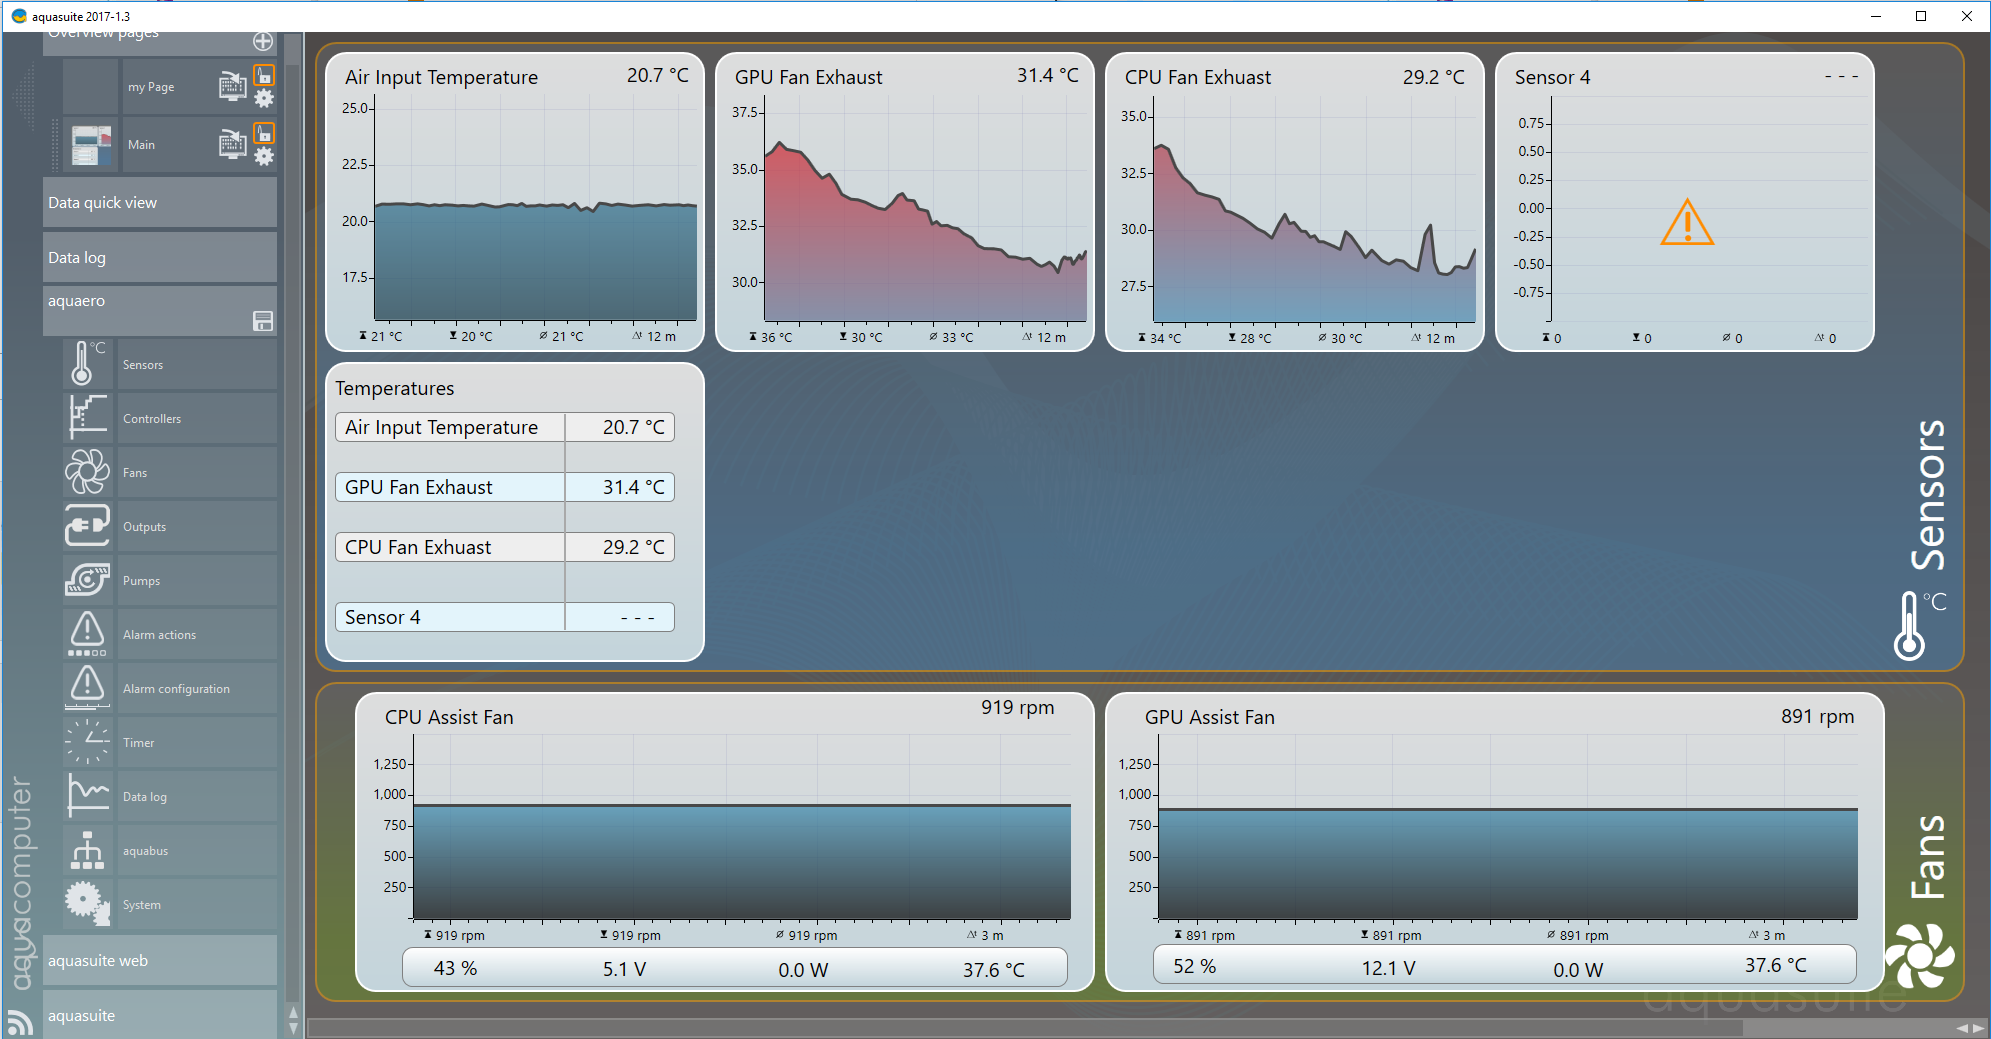
Task: Click the Sensors thermometer icon in sidebar
Action: tap(88, 364)
